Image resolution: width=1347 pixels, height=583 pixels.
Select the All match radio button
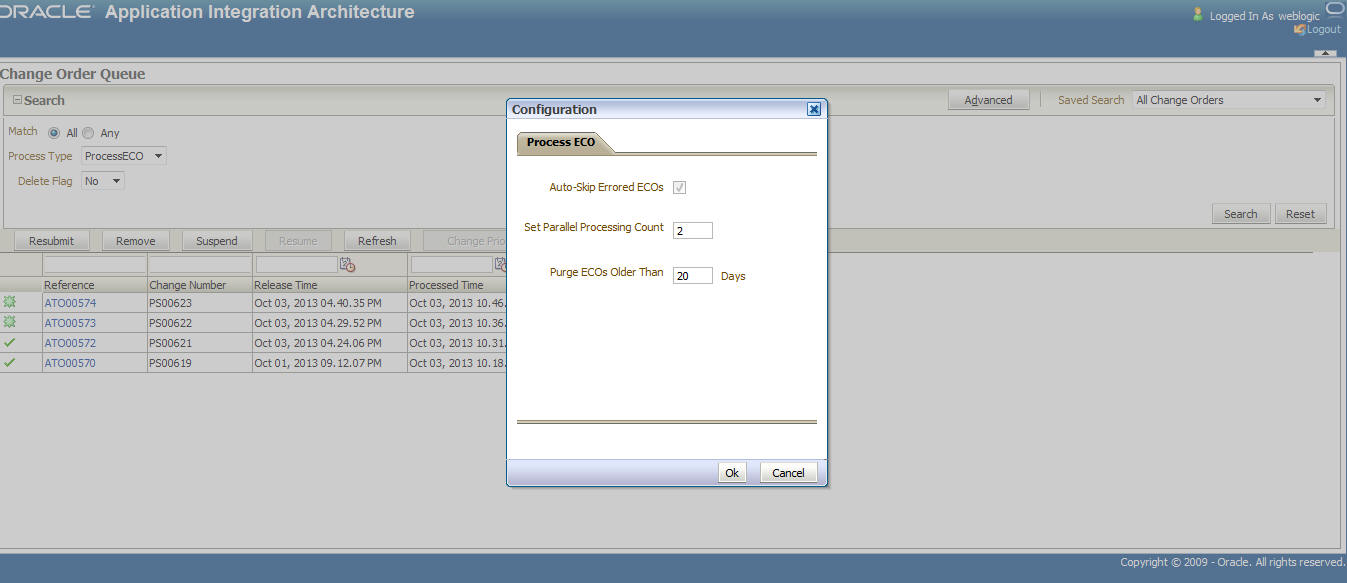54,133
